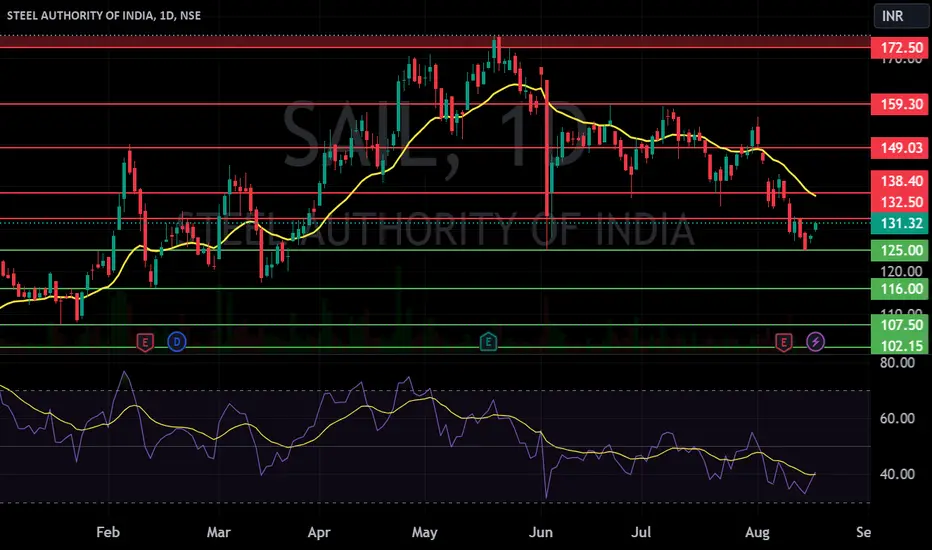The height and width of the screenshot is (550, 932).
Task: Click the purple lightning bolt event marker
Action: (816, 342)
